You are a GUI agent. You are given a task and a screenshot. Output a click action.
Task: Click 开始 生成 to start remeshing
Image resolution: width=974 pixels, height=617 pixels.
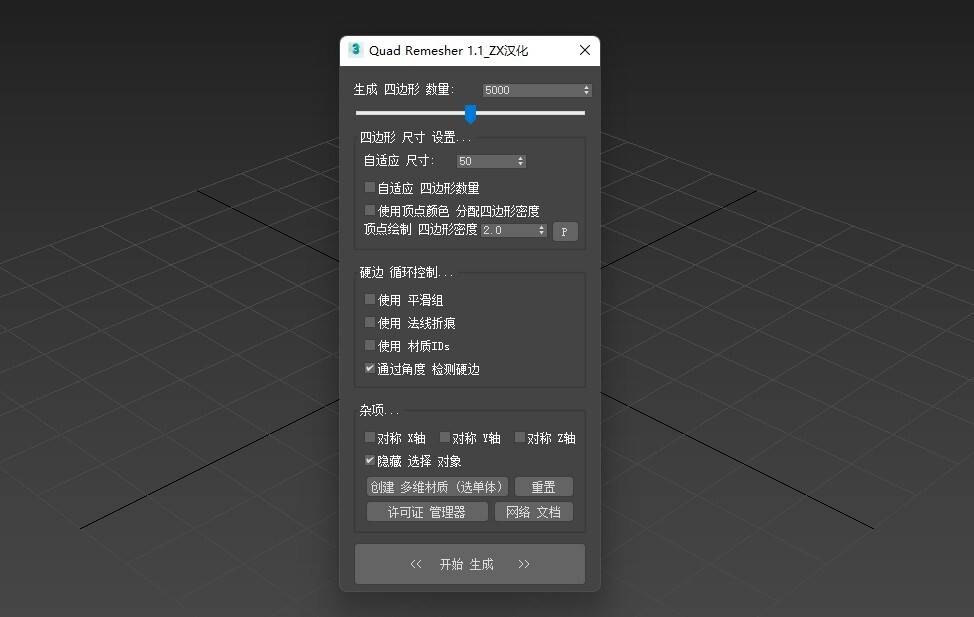tap(469, 563)
